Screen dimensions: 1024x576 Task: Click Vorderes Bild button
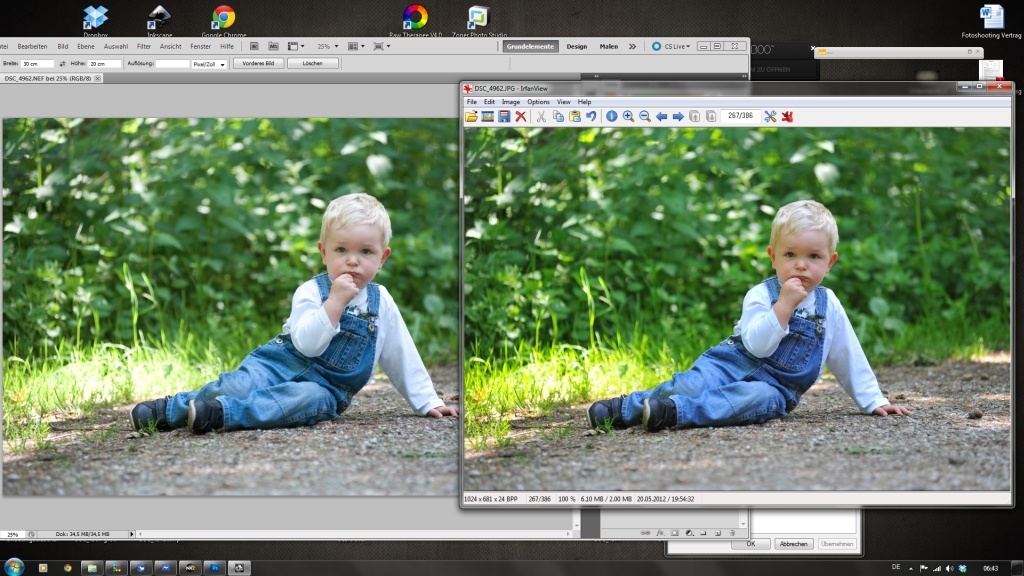[258, 63]
